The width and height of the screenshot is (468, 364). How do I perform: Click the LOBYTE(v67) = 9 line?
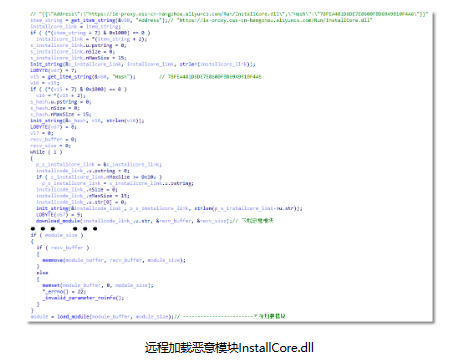click(59, 215)
